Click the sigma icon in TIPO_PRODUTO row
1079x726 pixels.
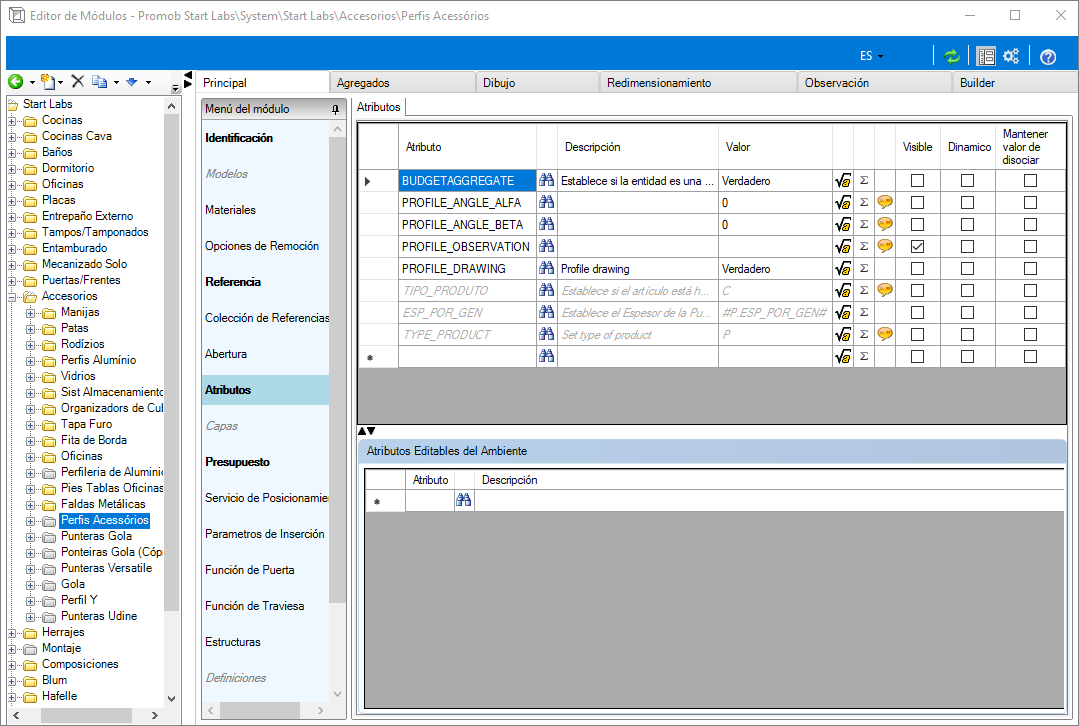pyautogui.click(x=864, y=290)
